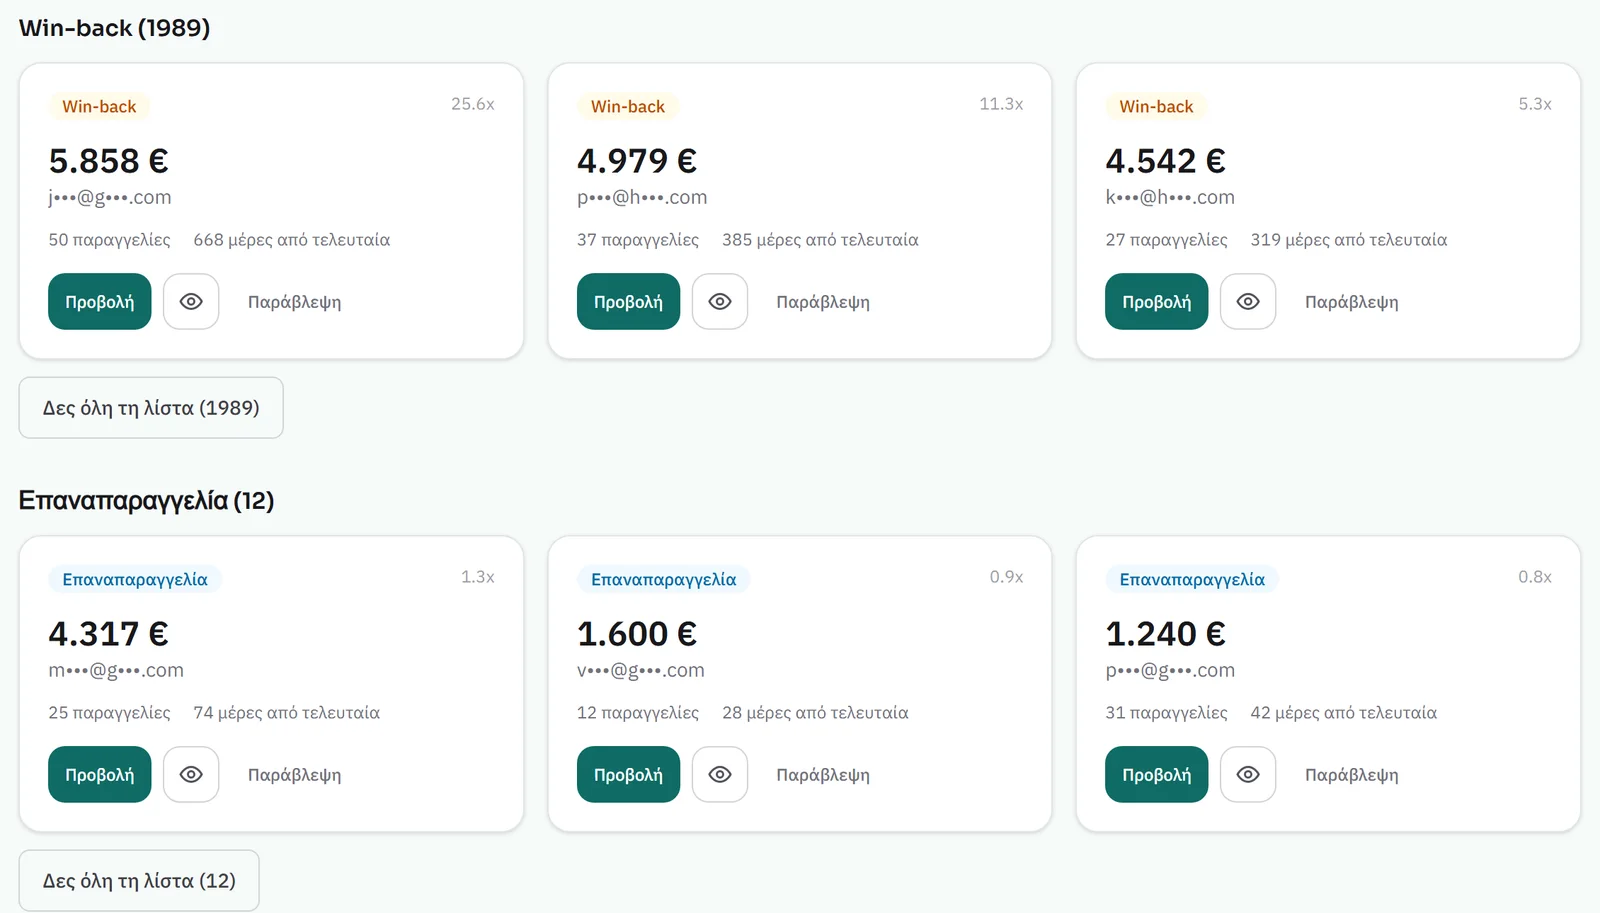
Task: Click the eye icon on 1.240 € card
Action: point(1248,774)
